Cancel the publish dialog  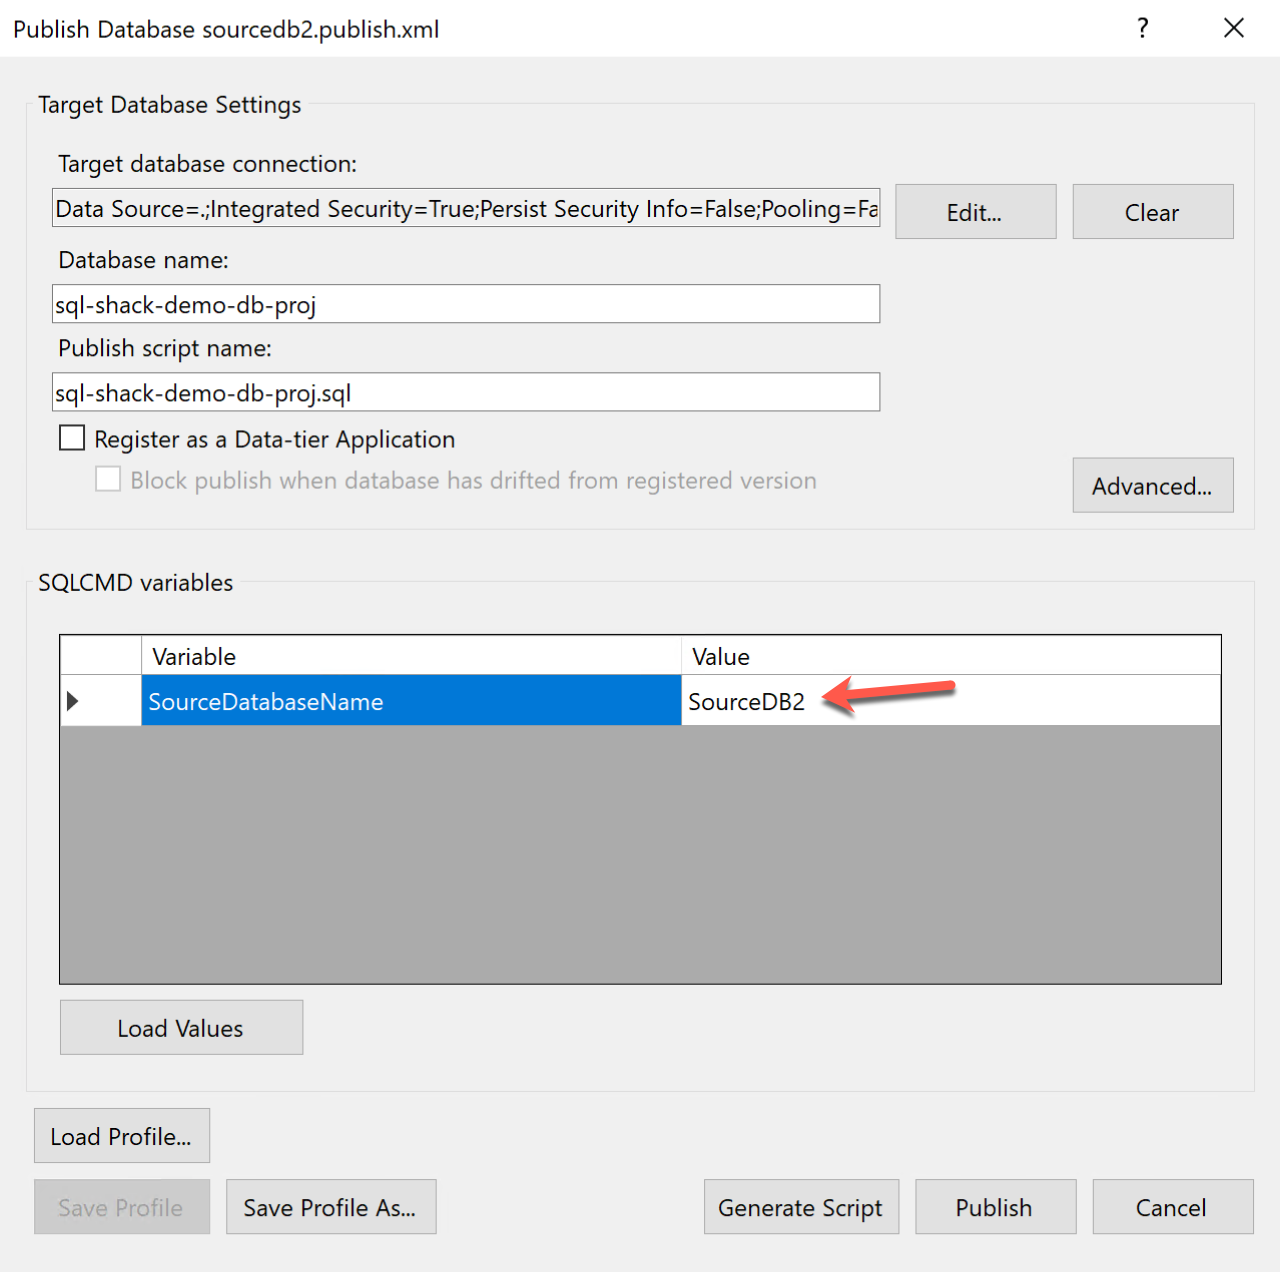coord(1171,1207)
